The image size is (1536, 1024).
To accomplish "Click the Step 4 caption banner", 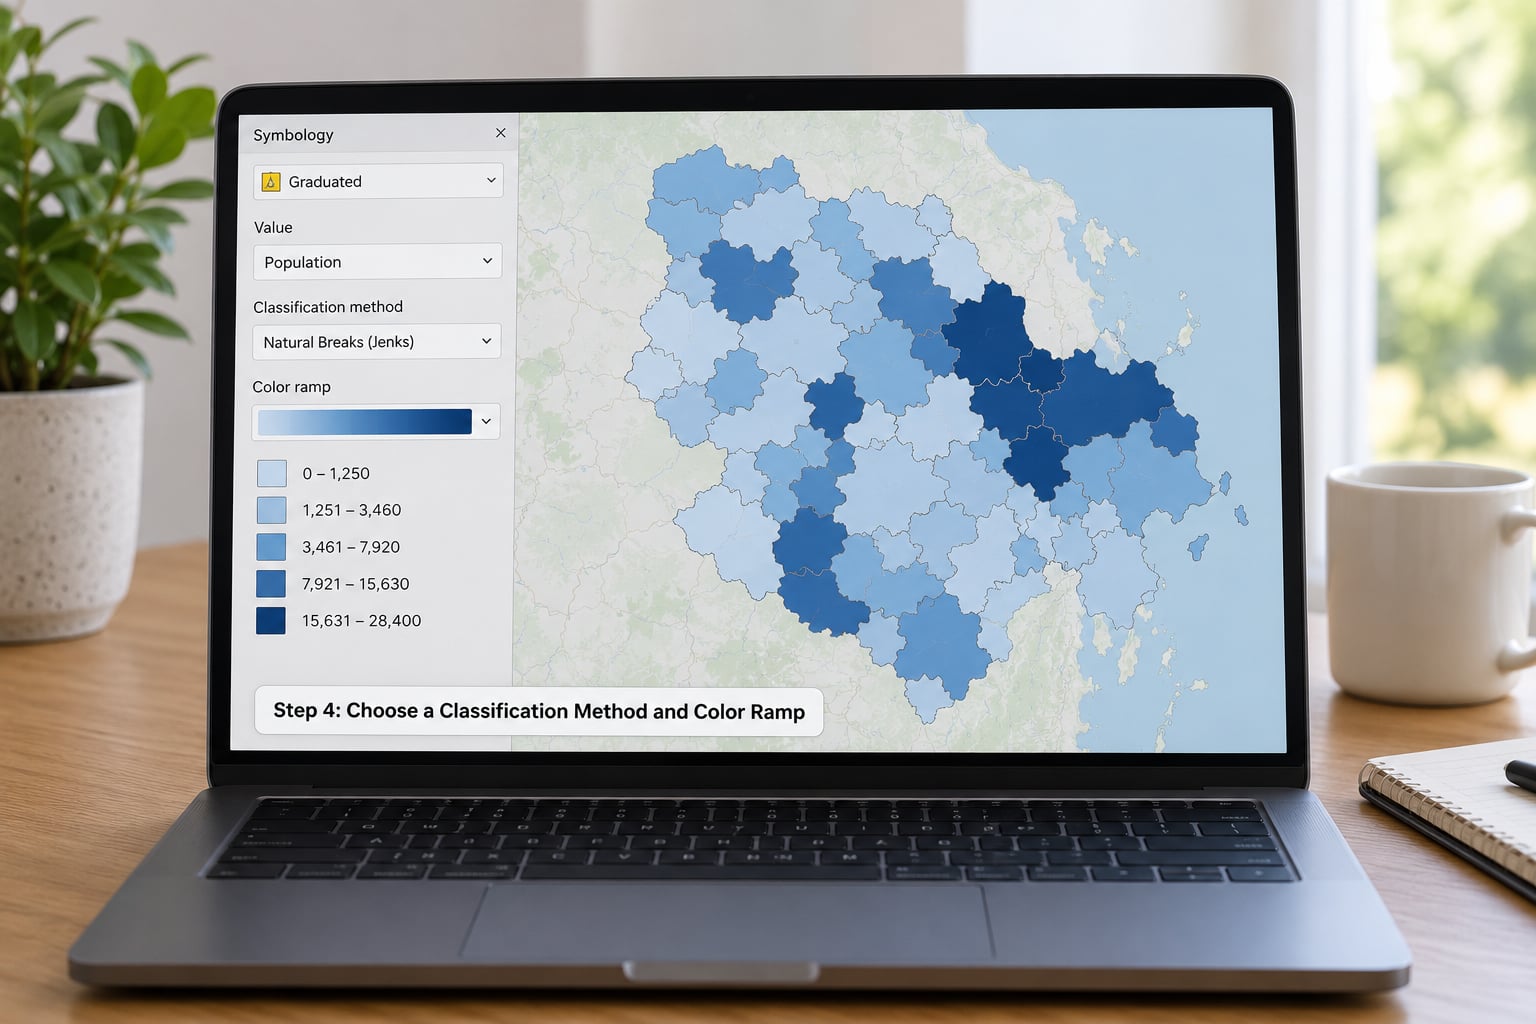I will [x=539, y=711].
